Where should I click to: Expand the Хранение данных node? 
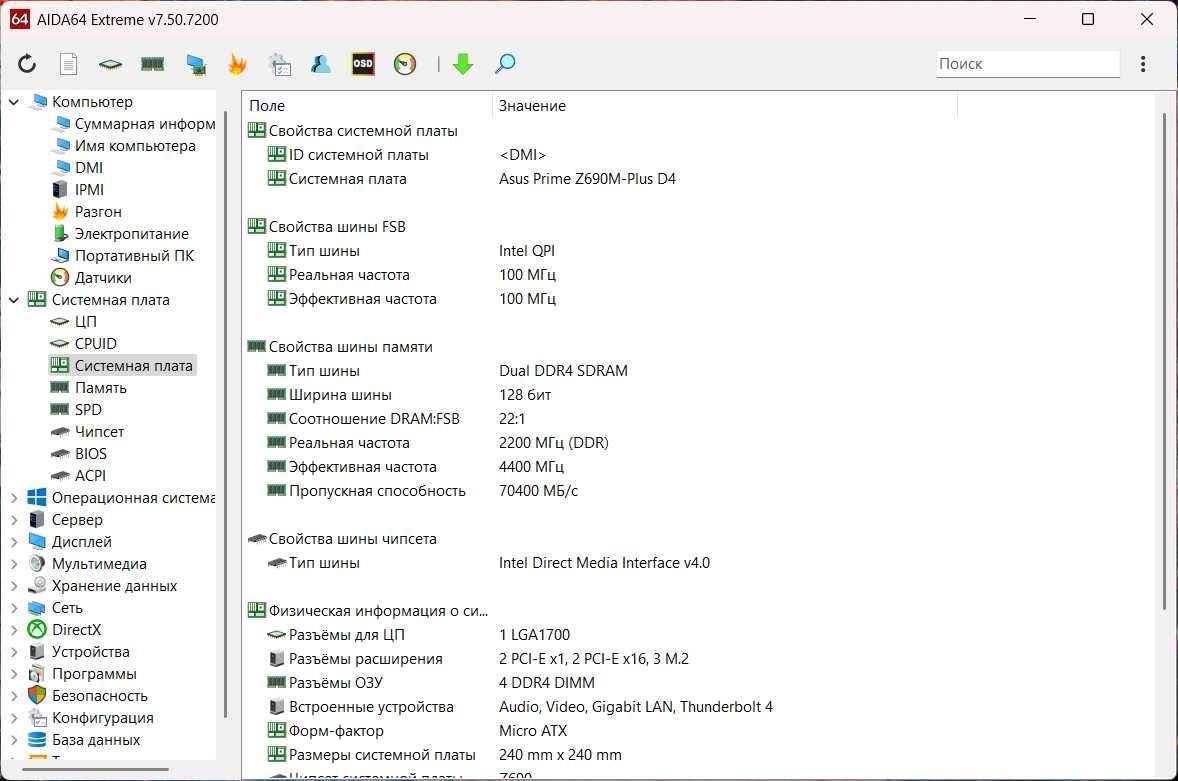click(x=14, y=586)
